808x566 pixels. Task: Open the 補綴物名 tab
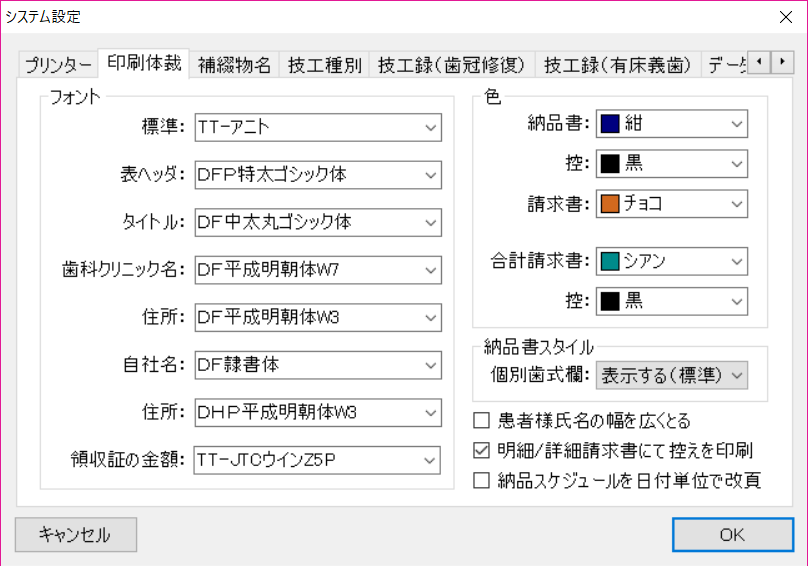tap(234, 66)
